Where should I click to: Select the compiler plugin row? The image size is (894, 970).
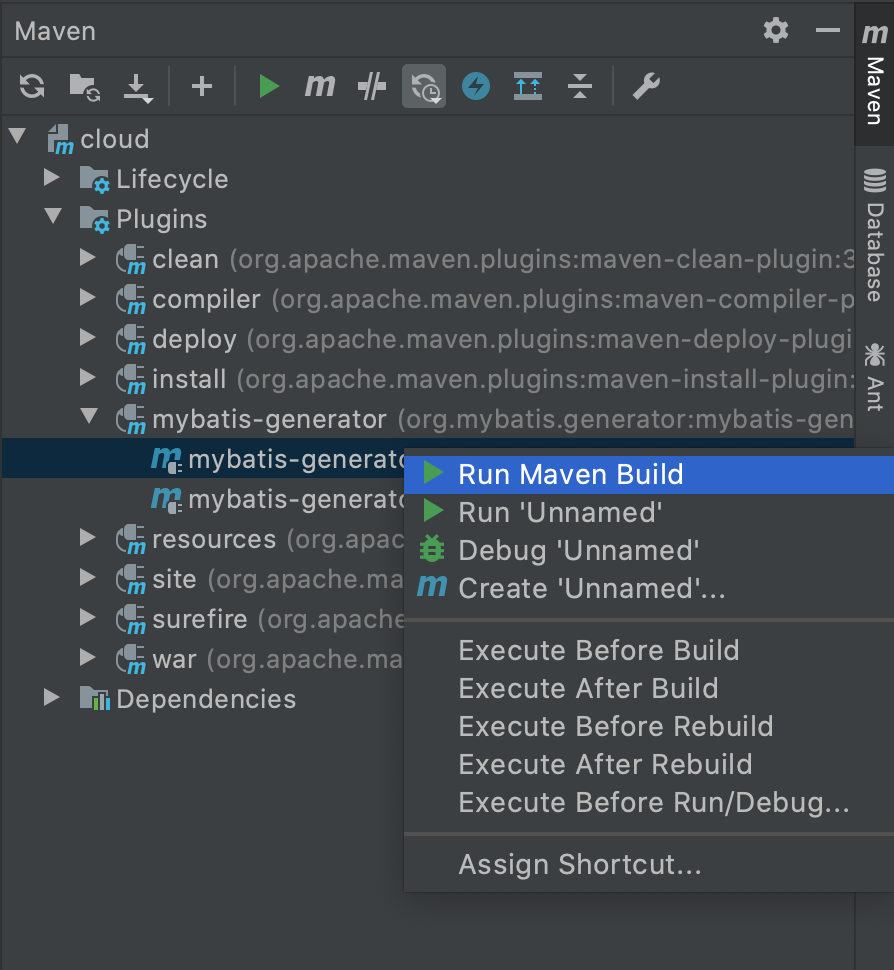pyautogui.click(x=428, y=299)
